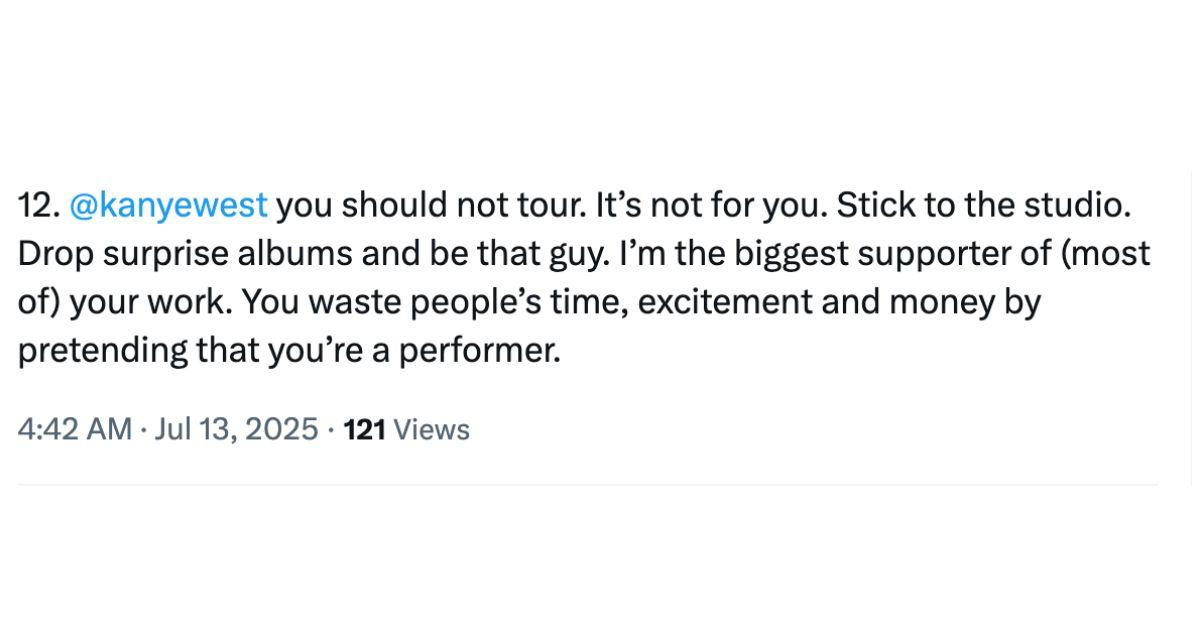Click the sentence 'Stick to the studio.'
This screenshot has height=628, width=1200.
983,206
